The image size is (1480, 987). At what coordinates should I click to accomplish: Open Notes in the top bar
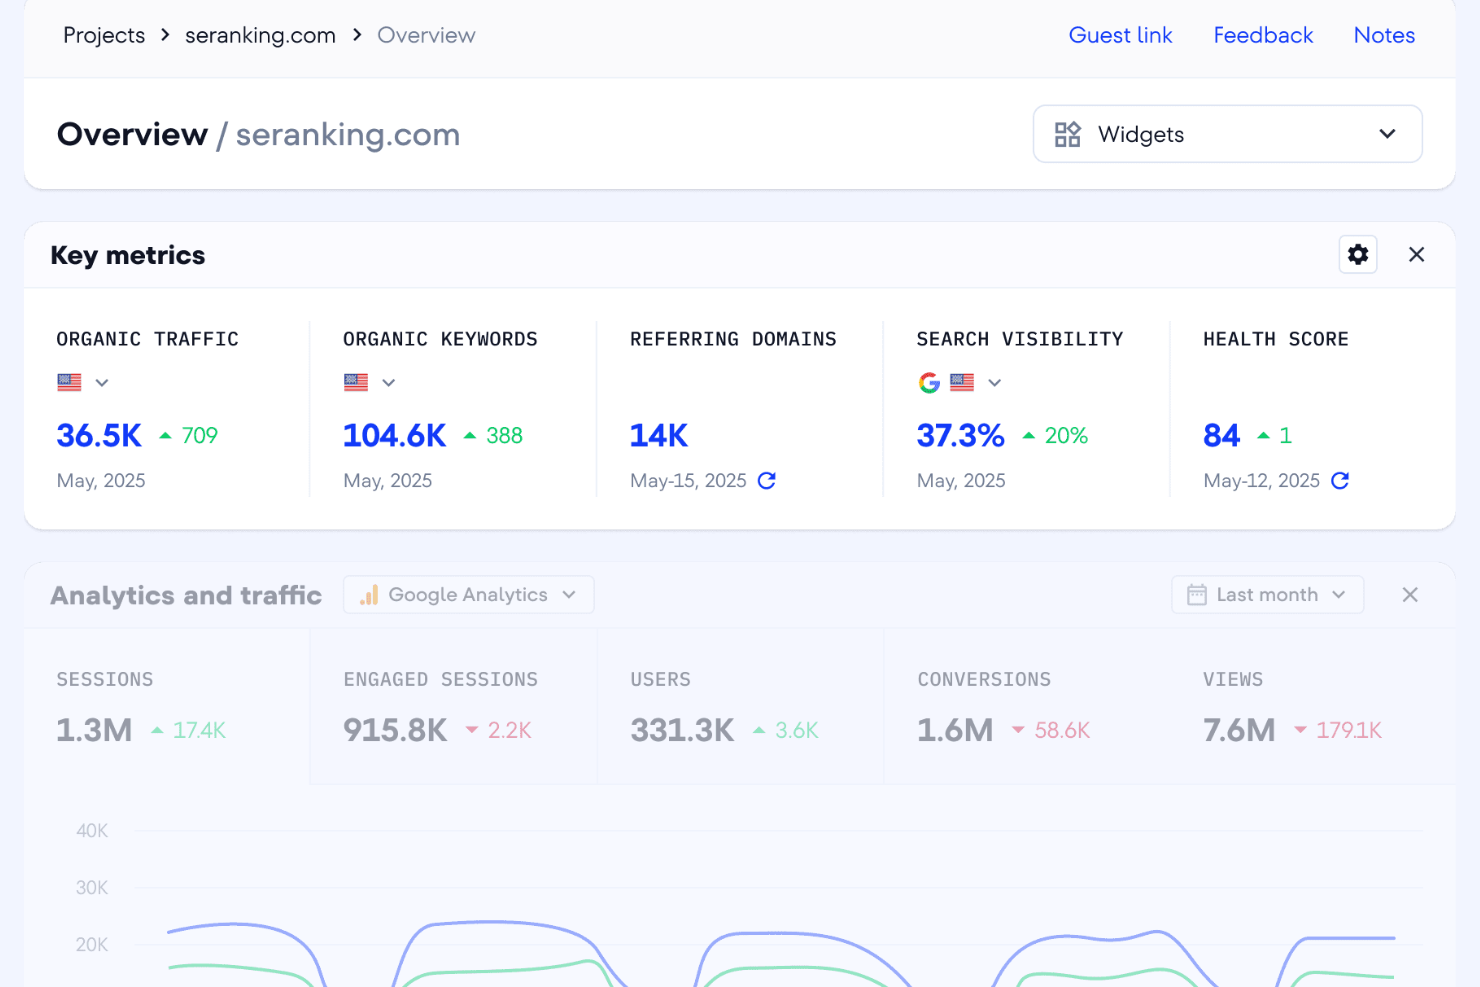point(1384,35)
